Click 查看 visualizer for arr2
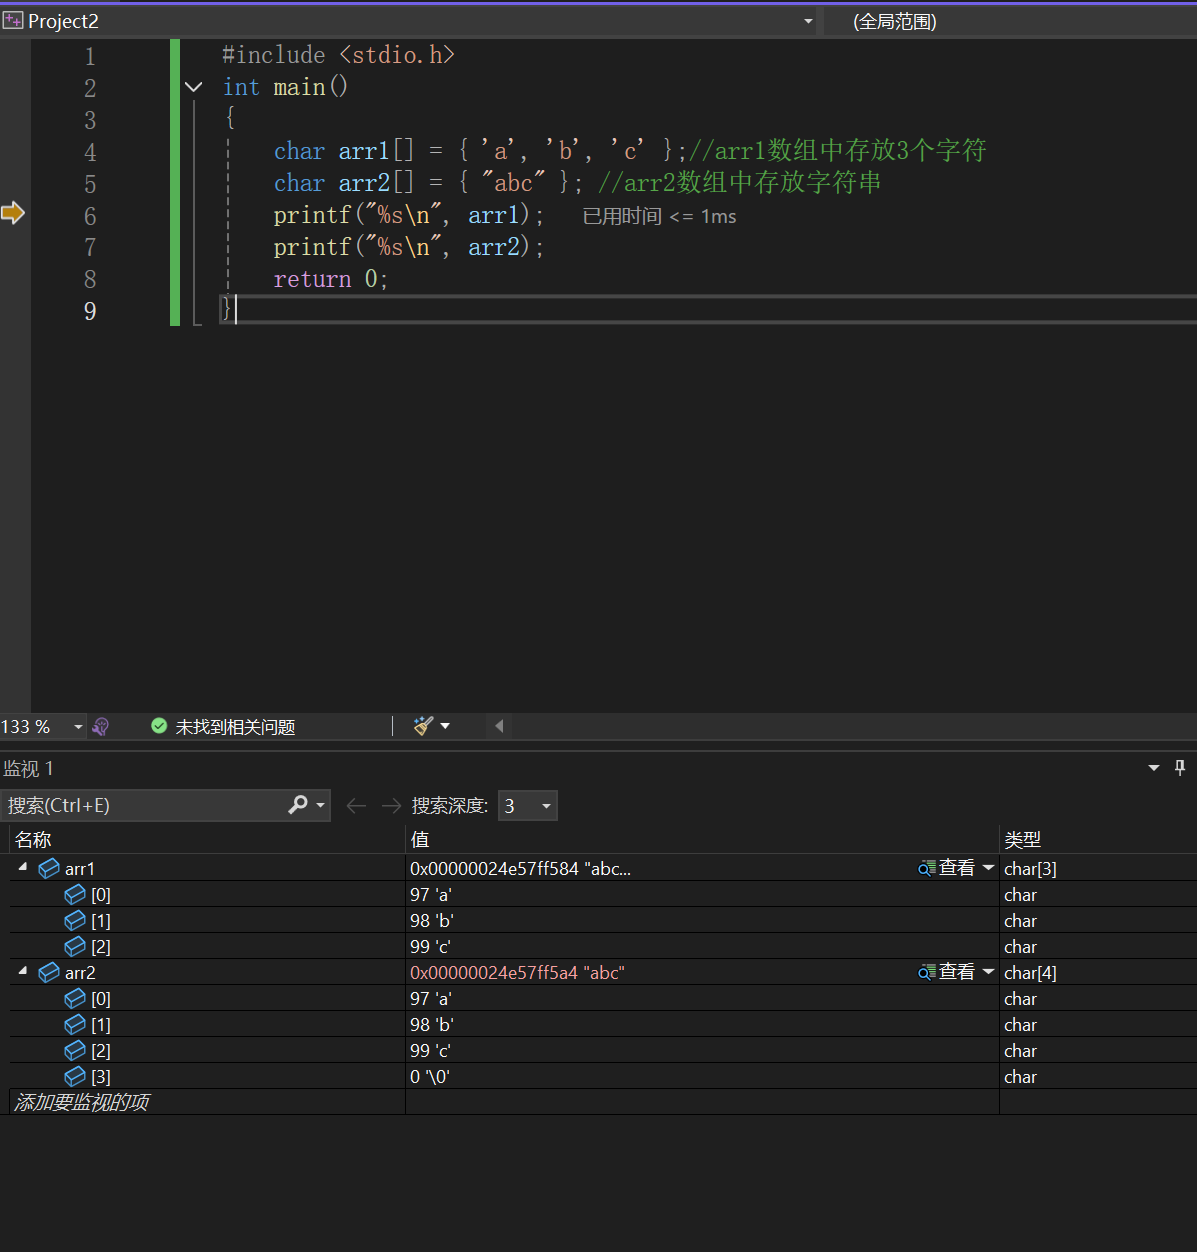The height and width of the screenshot is (1252, 1197). [x=946, y=972]
